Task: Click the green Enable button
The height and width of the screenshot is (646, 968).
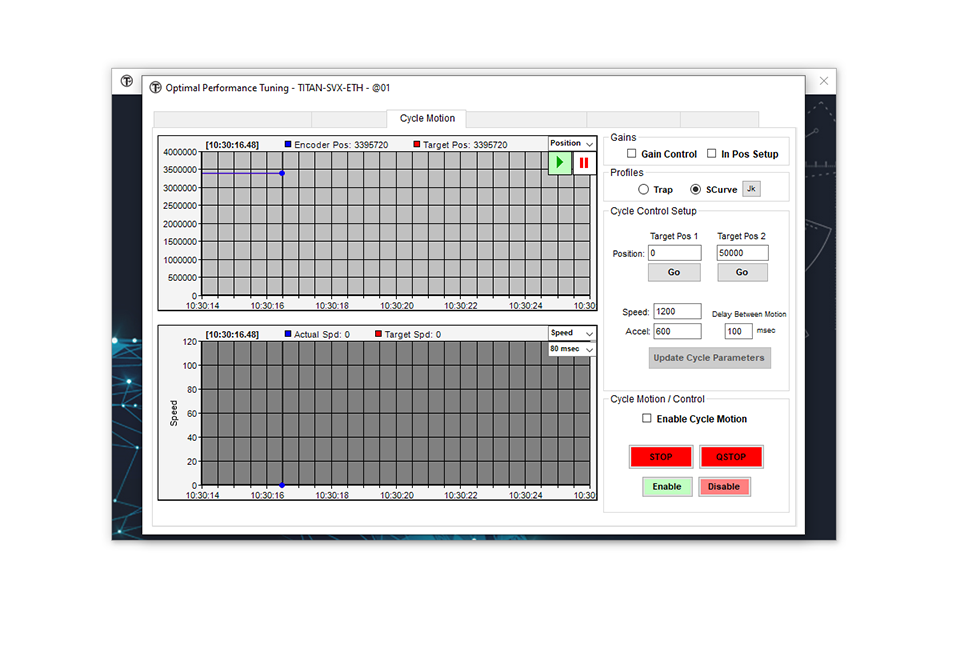Action: [x=667, y=487]
